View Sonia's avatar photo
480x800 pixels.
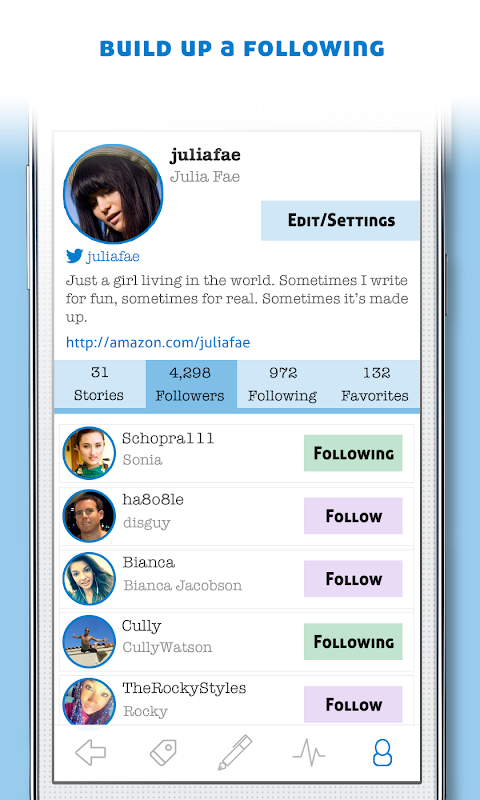coord(89,453)
